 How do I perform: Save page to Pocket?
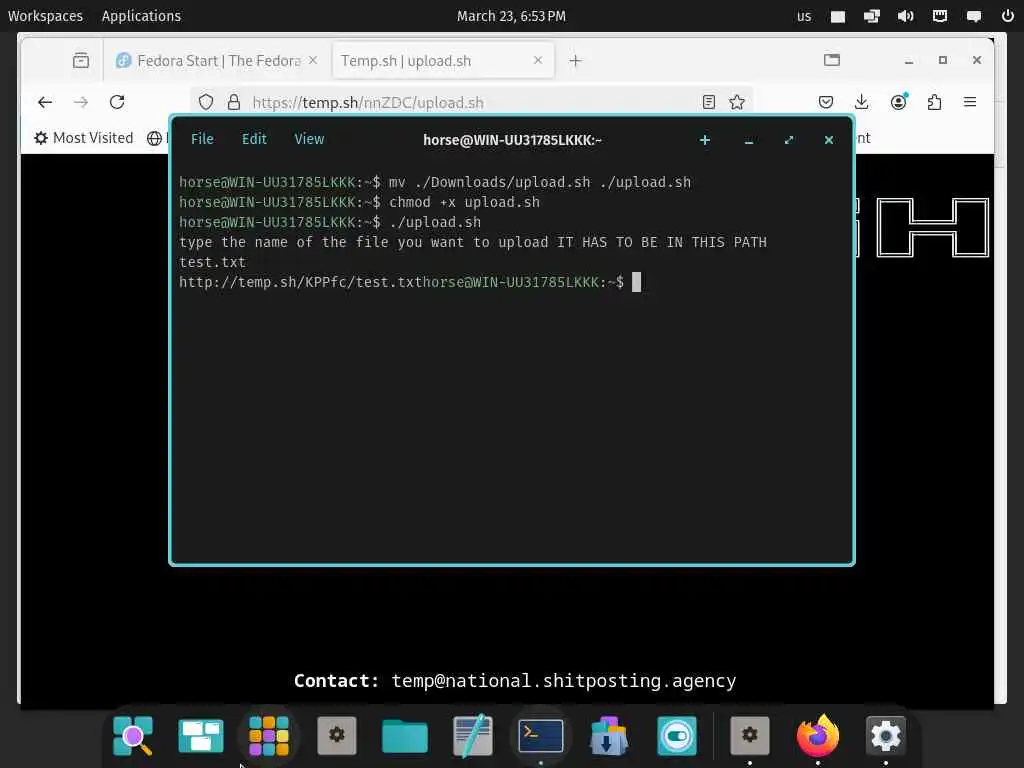click(x=825, y=102)
